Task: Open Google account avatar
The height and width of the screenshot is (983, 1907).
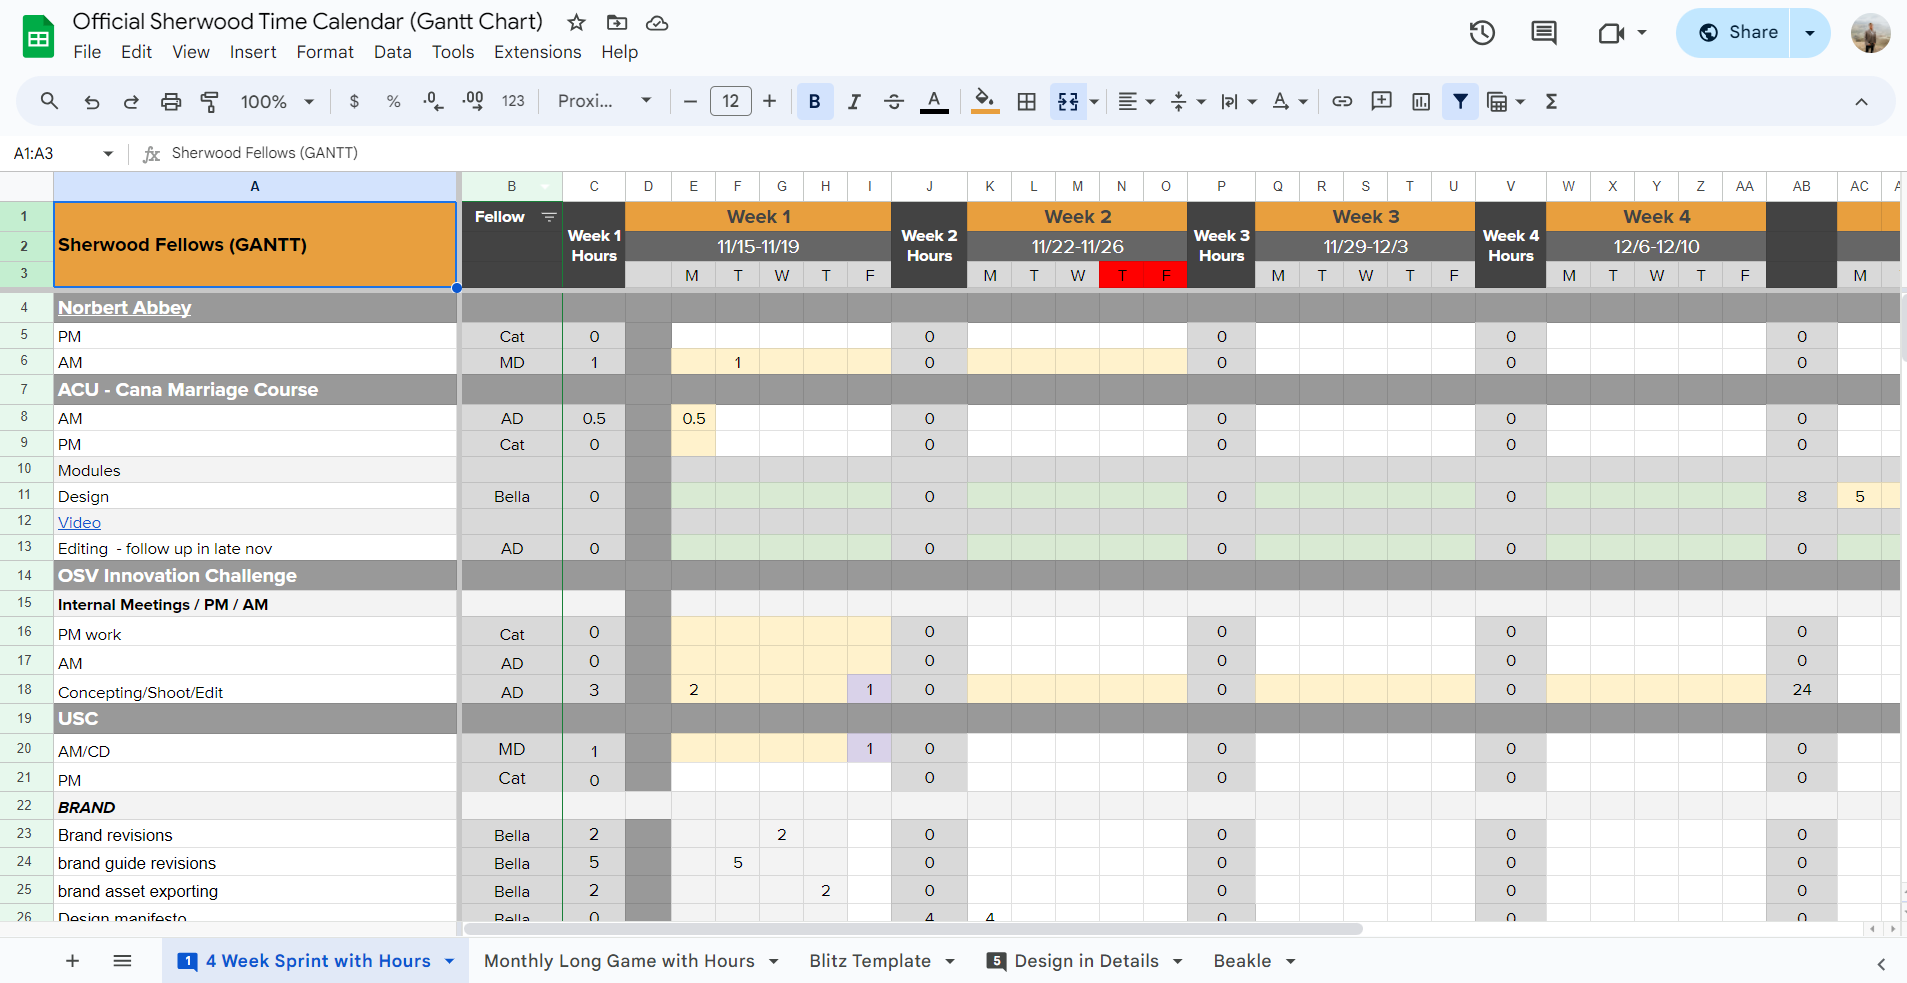Action: click(x=1870, y=33)
